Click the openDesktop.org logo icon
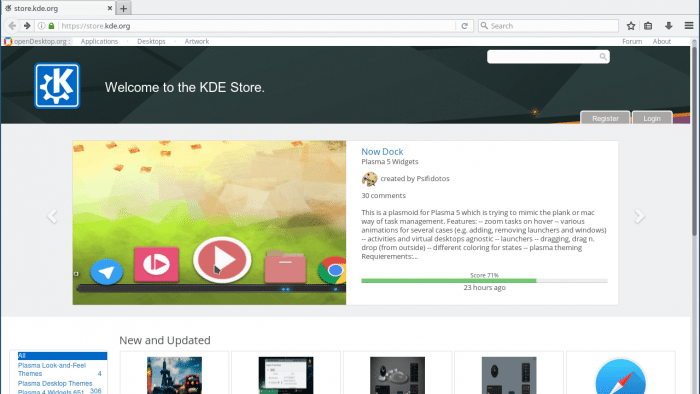The image size is (700, 394). pyautogui.click(x=8, y=41)
